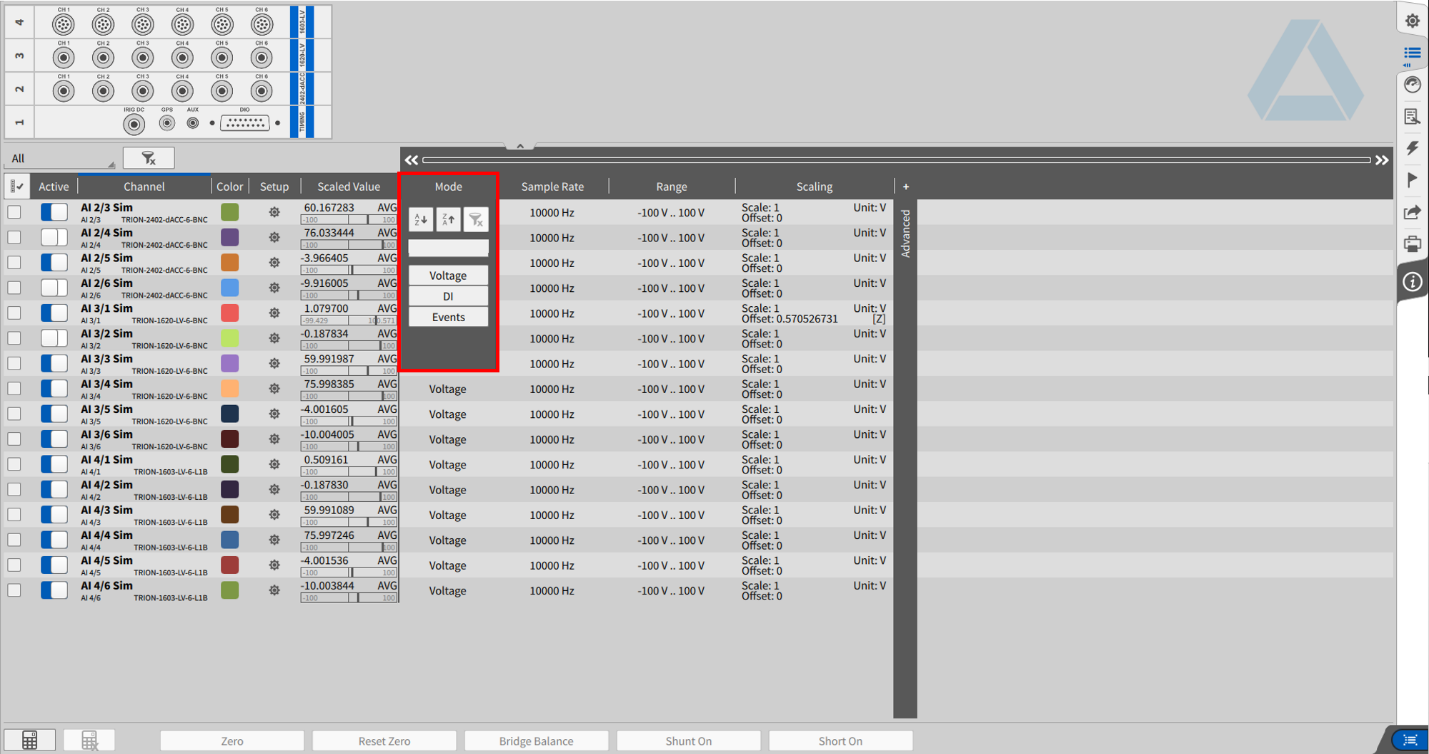Image resolution: width=1429 pixels, height=754 pixels.
Task: Open the gauge measurement icon in sidebar
Action: point(1412,85)
